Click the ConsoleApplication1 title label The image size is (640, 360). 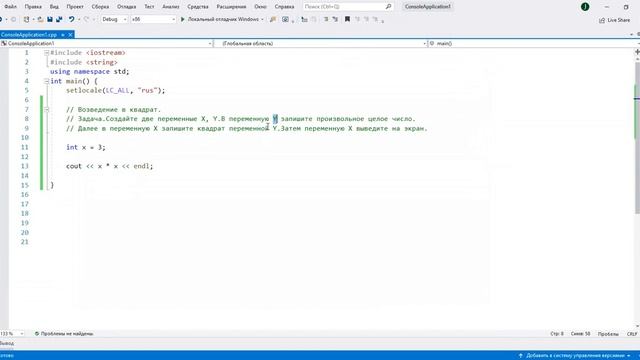point(428,7)
